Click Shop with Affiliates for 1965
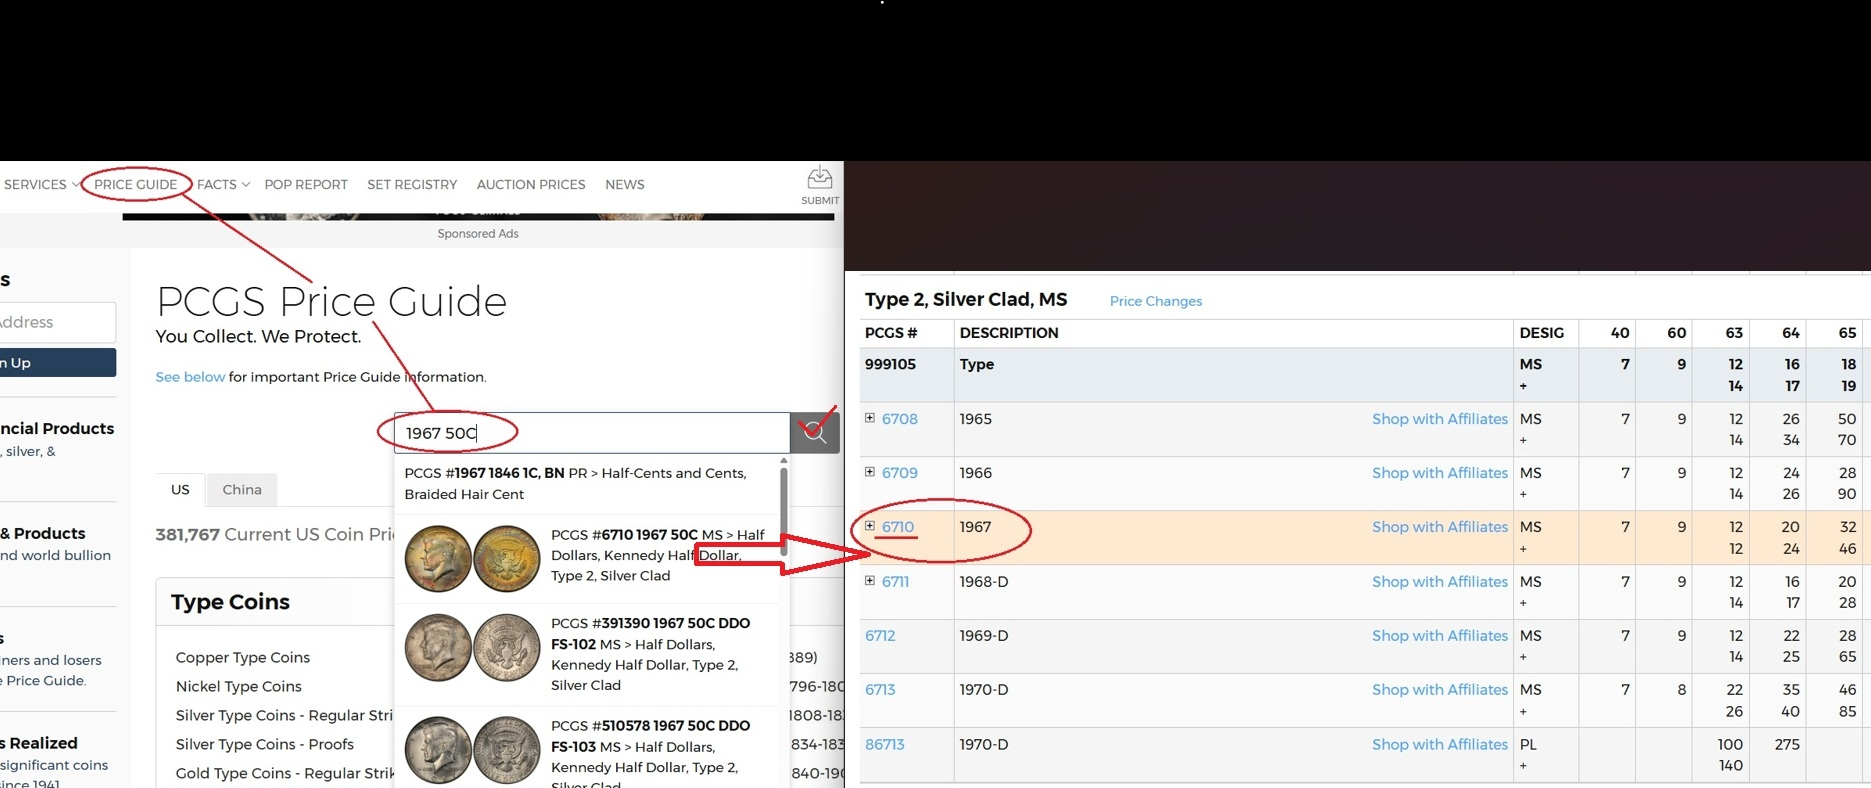This screenshot has width=1871, height=788. click(x=1439, y=419)
